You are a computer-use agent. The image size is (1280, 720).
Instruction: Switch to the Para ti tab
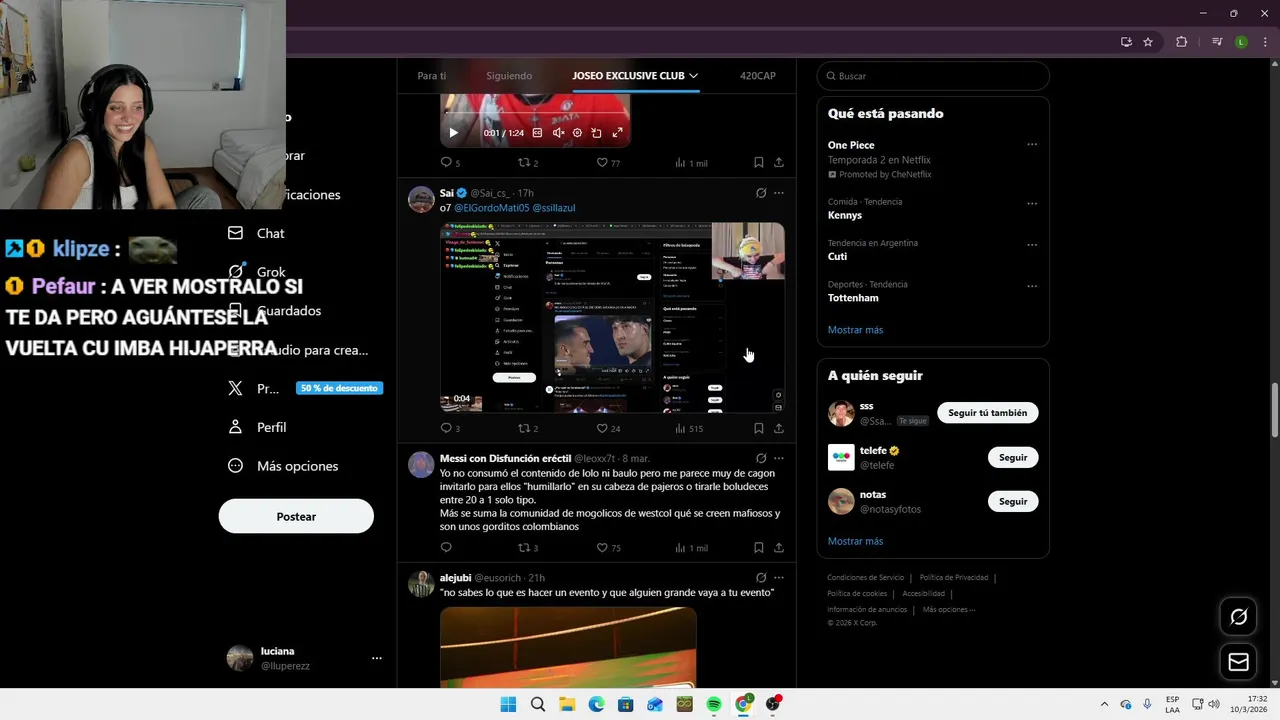point(432,76)
